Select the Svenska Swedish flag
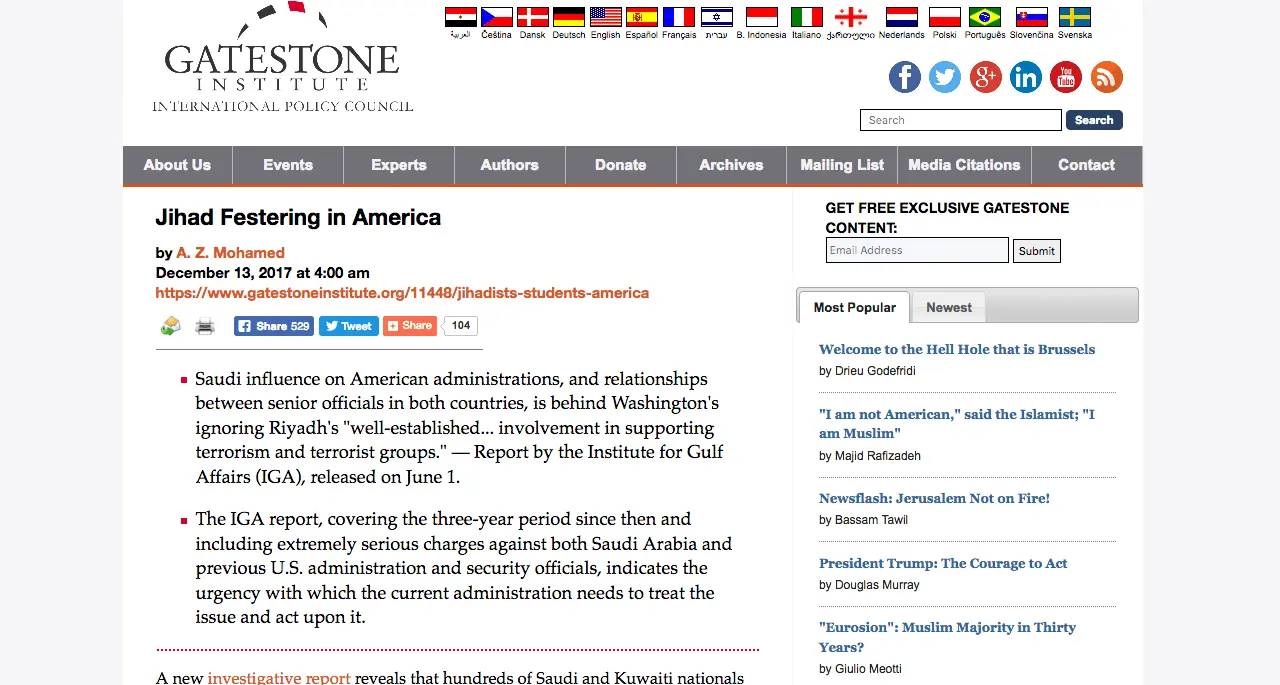 click(x=1075, y=17)
